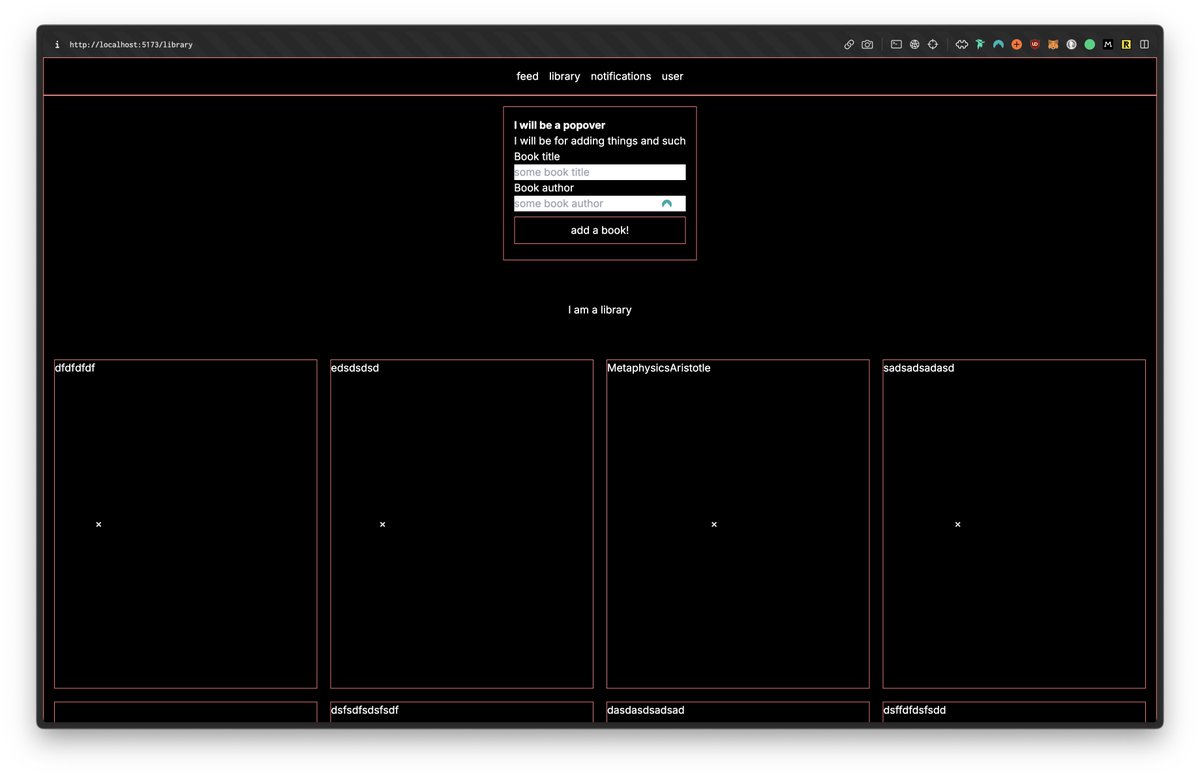Delete MetaphysicsAristotle book using its x
The height and width of the screenshot is (777, 1200).
coord(714,524)
